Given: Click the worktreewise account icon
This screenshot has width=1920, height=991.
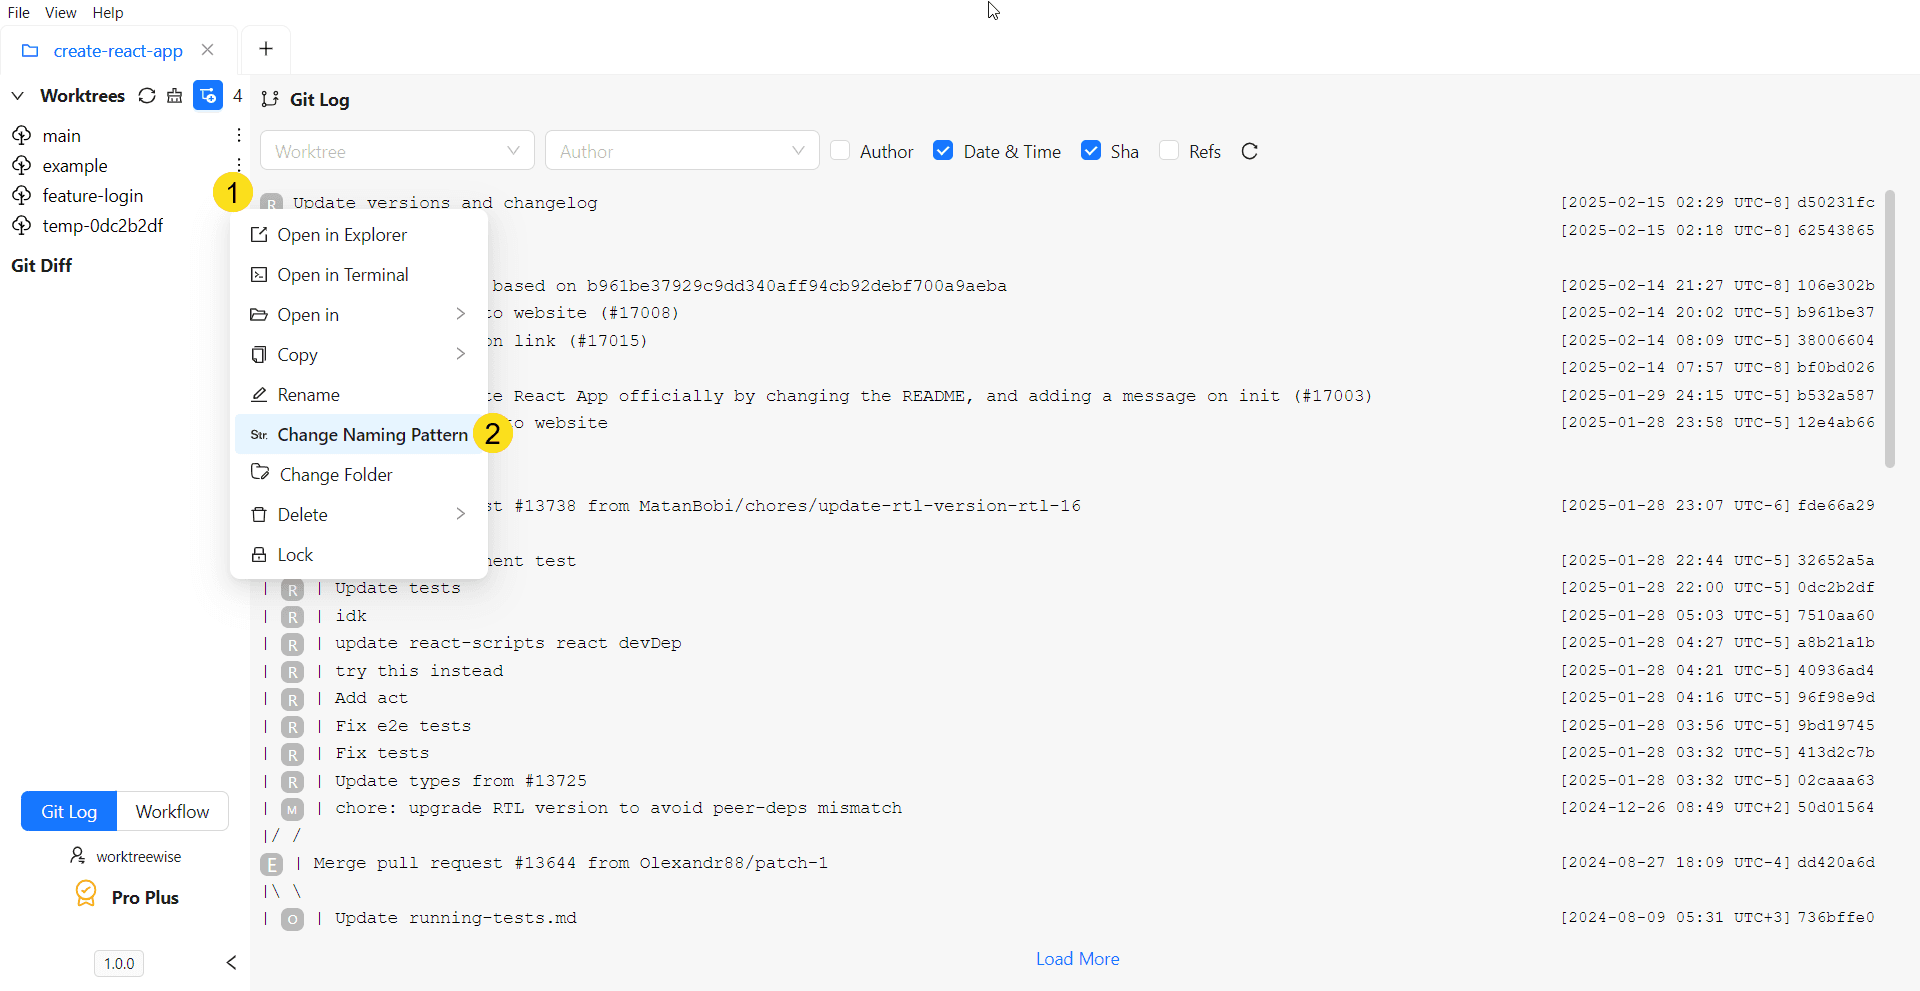Looking at the screenshot, I should [78, 856].
